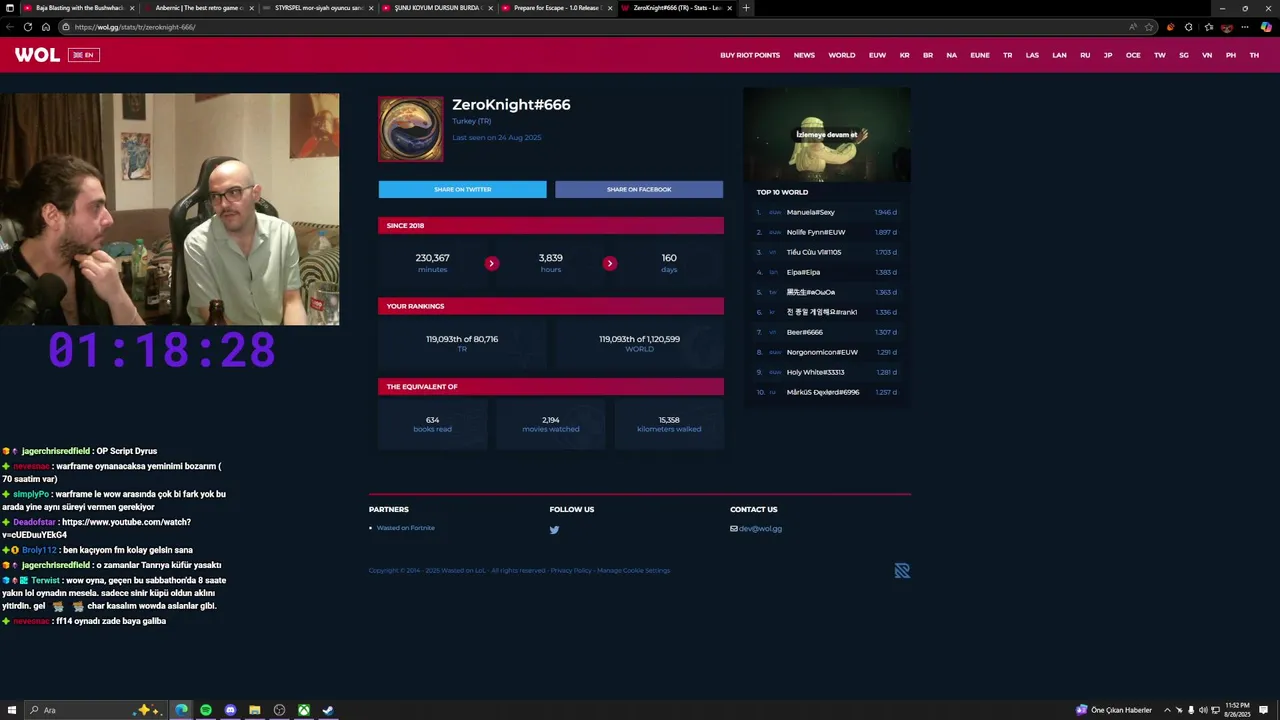1280x720 pixels.
Task: Select the NA region menu item
Action: (x=952, y=55)
